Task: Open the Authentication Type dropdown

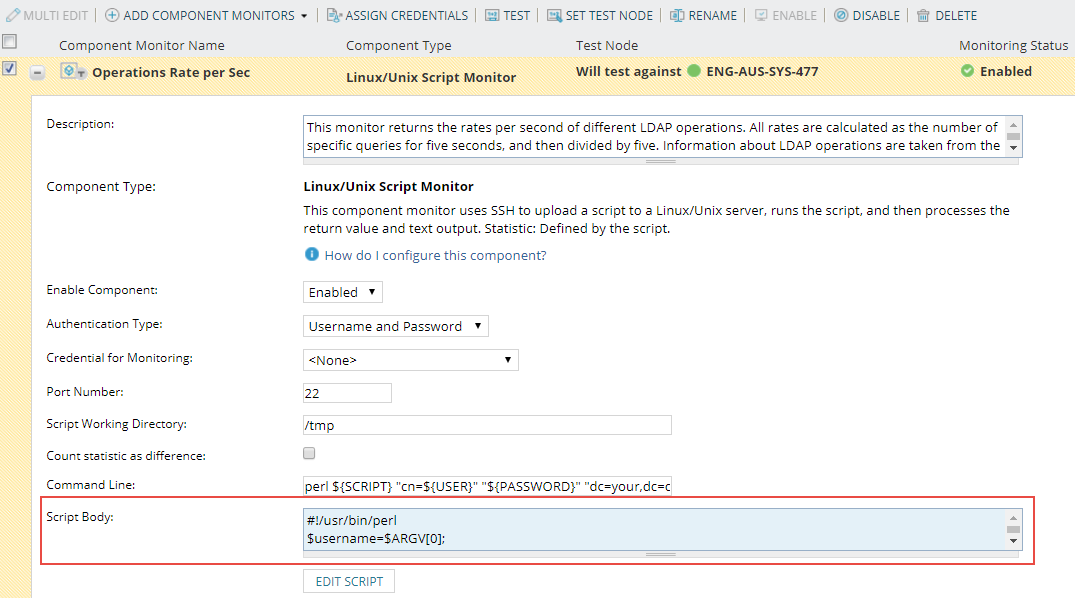Action: click(396, 326)
